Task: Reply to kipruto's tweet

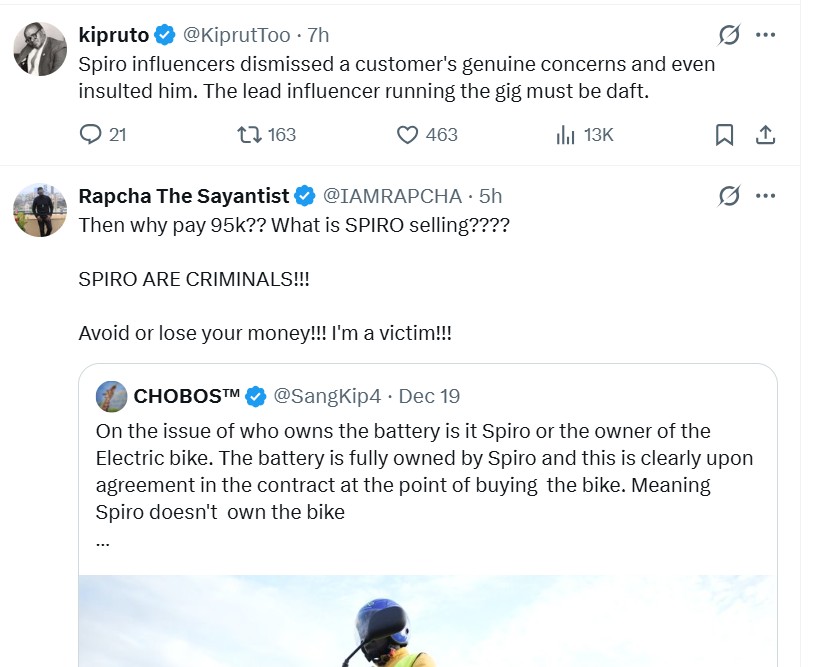Action: [91, 135]
